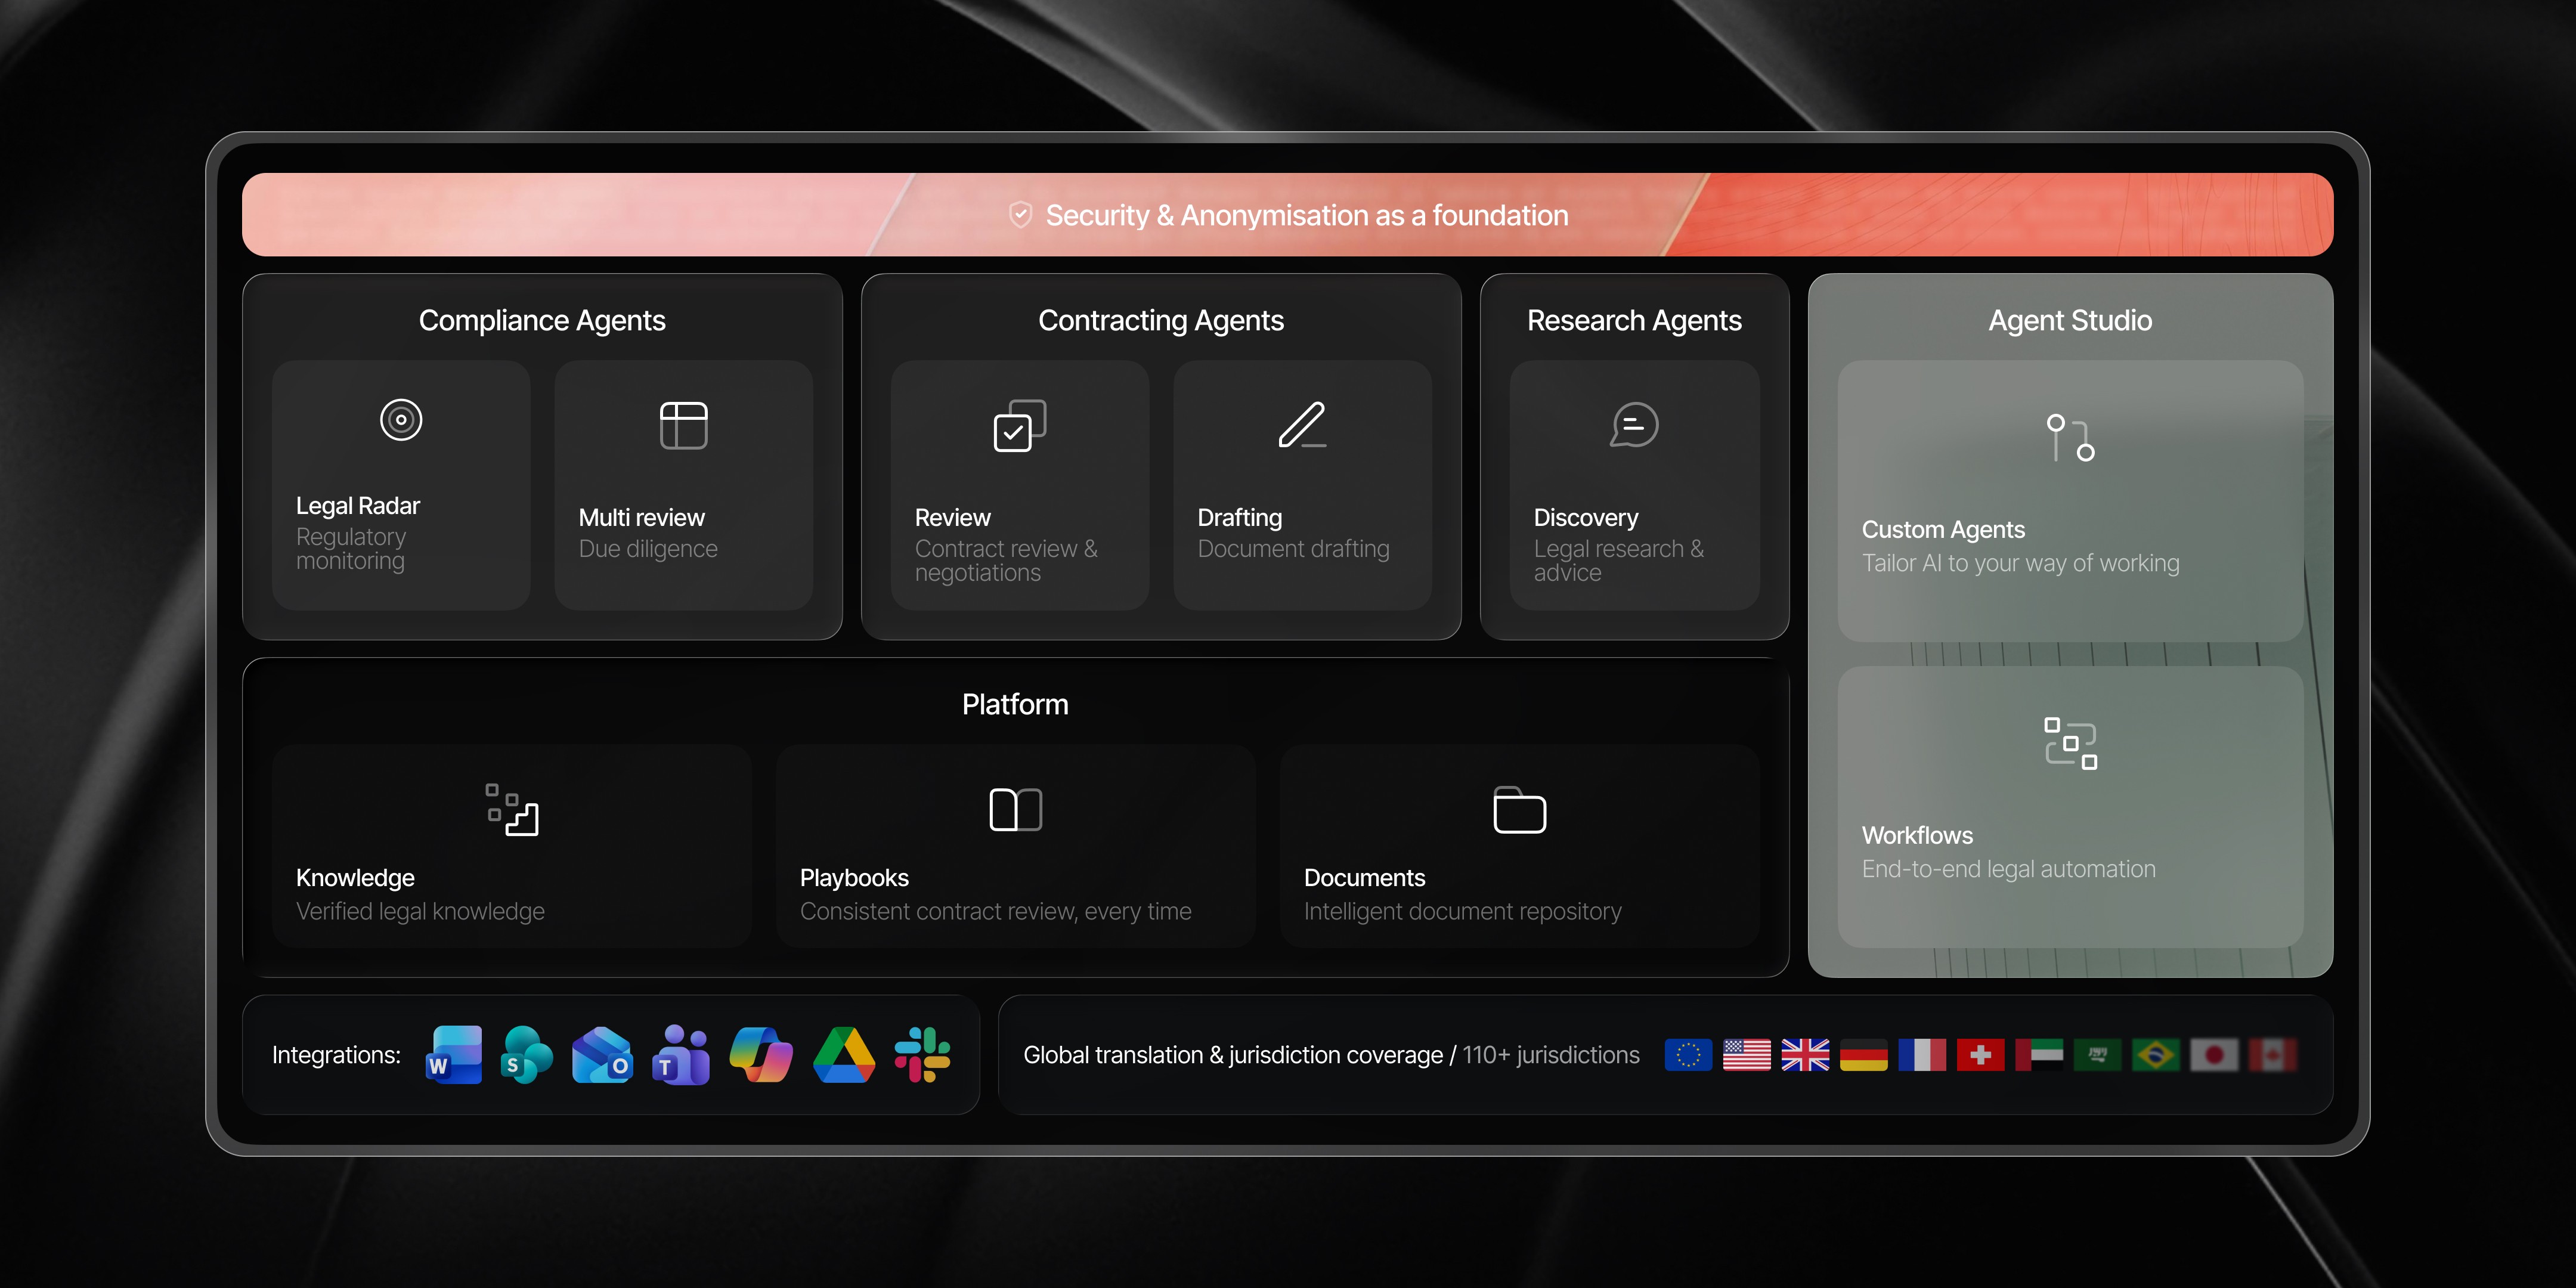Click the Discovery legal research chat icon
The height and width of the screenshot is (1288, 2576).
point(1633,423)
